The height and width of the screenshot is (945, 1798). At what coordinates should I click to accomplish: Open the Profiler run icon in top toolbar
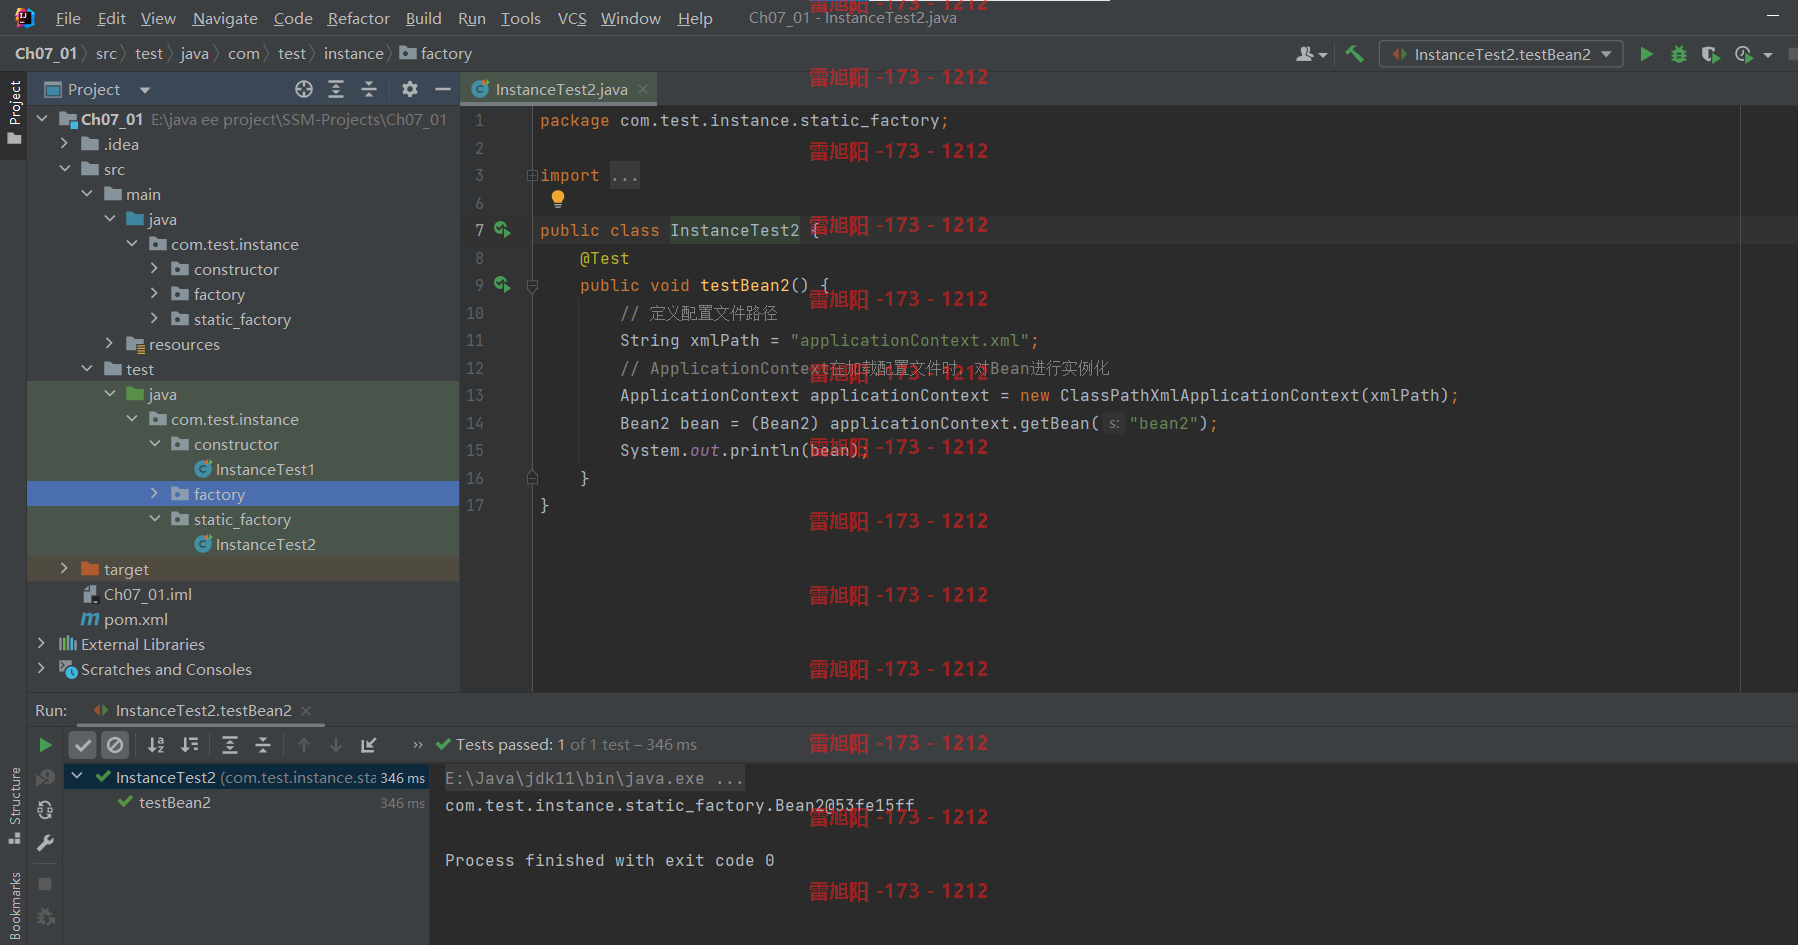pos(1745,54)
